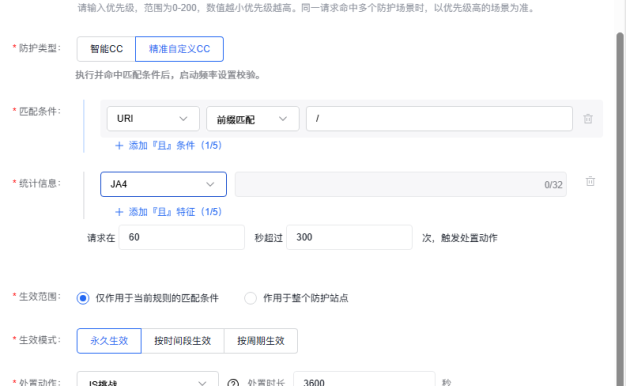The height and width of the screenshot is (386, 626).
Task: Click the request count field showing 300
Action: (349, 237)
